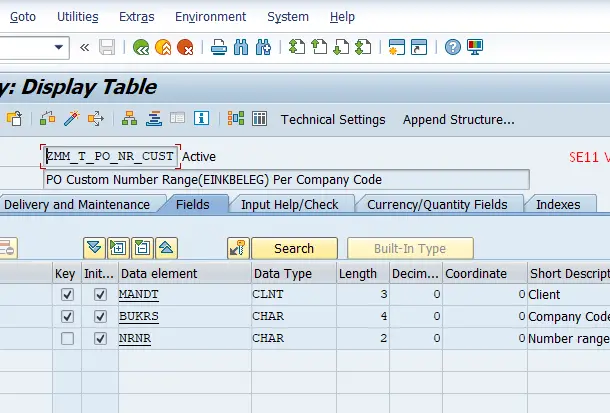Click the table name field ZMM_T_PO_NR_CUST
610x413 pixels.
[x=110, y=156]
